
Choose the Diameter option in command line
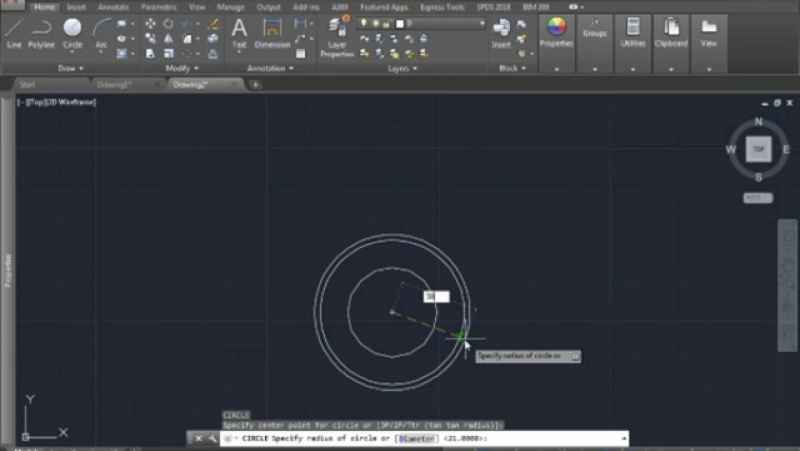(417, 438)
